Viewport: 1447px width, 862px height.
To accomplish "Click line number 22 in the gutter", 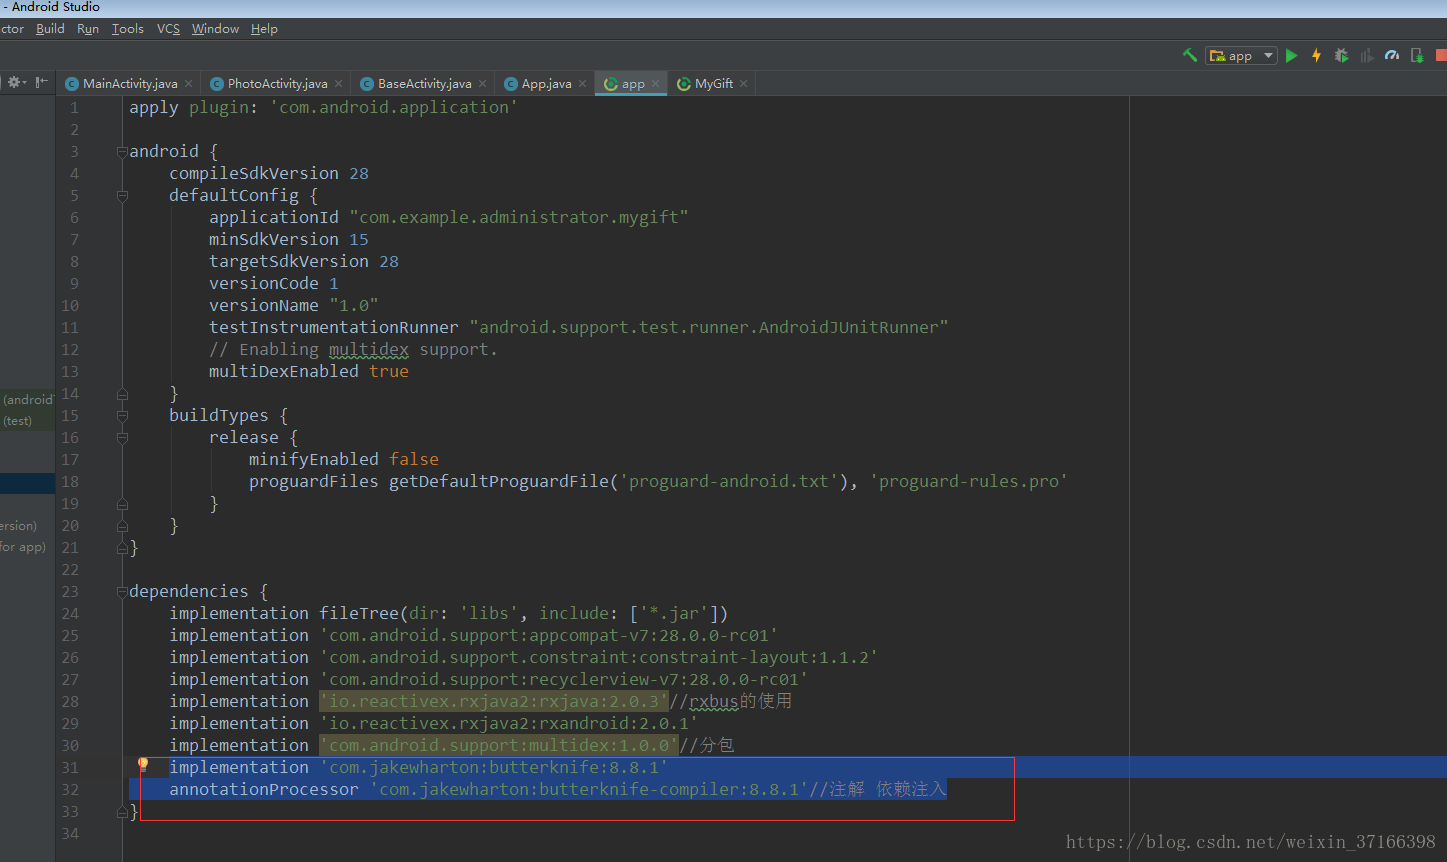I will click(70, 570).
